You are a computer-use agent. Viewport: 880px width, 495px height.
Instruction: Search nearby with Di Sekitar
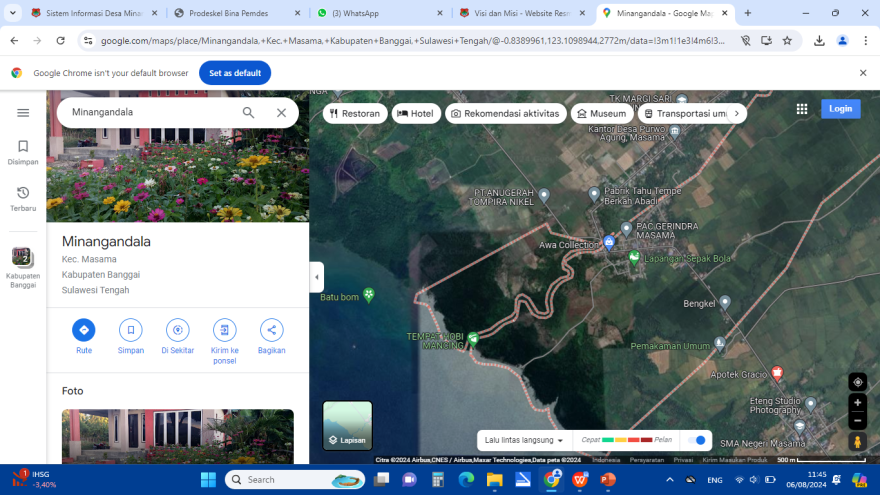click(x=177, y=336)
